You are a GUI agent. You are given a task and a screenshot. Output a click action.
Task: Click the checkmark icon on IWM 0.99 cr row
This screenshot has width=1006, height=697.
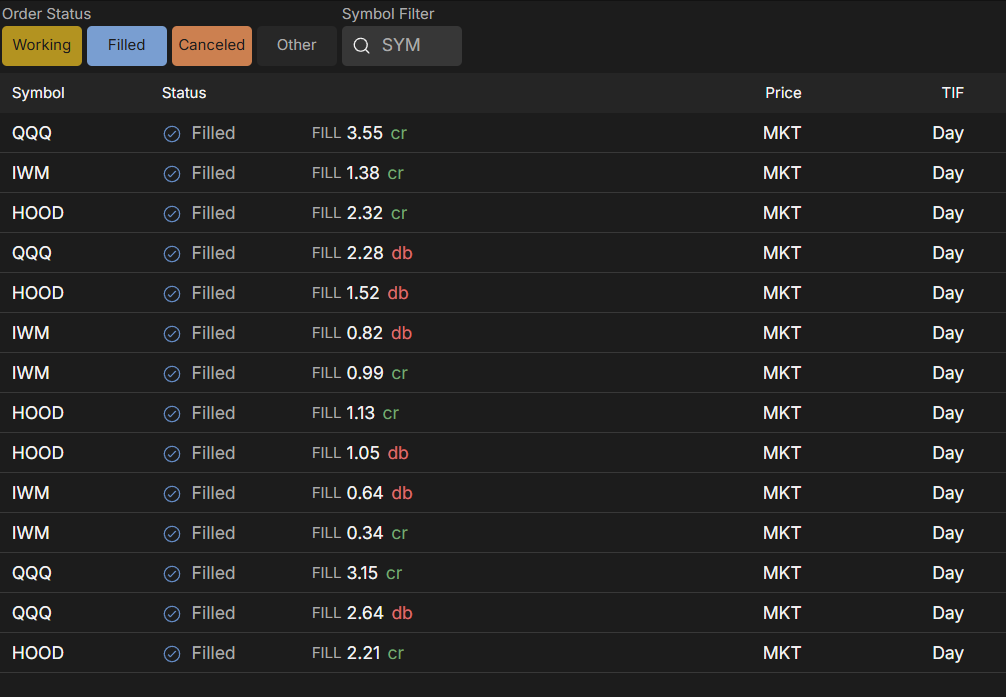coord(172,374)
